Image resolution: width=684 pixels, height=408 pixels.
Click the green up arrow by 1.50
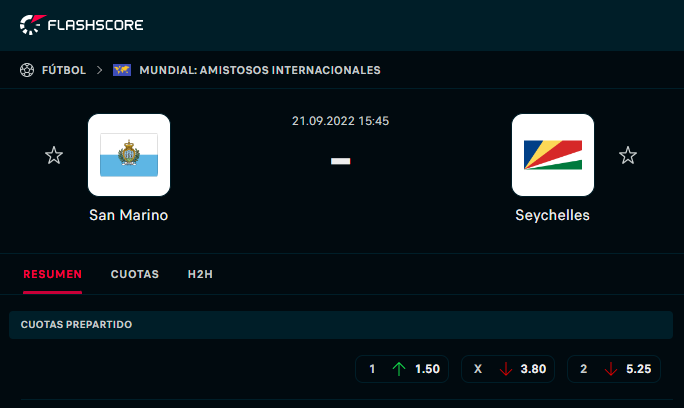point(399,369)
